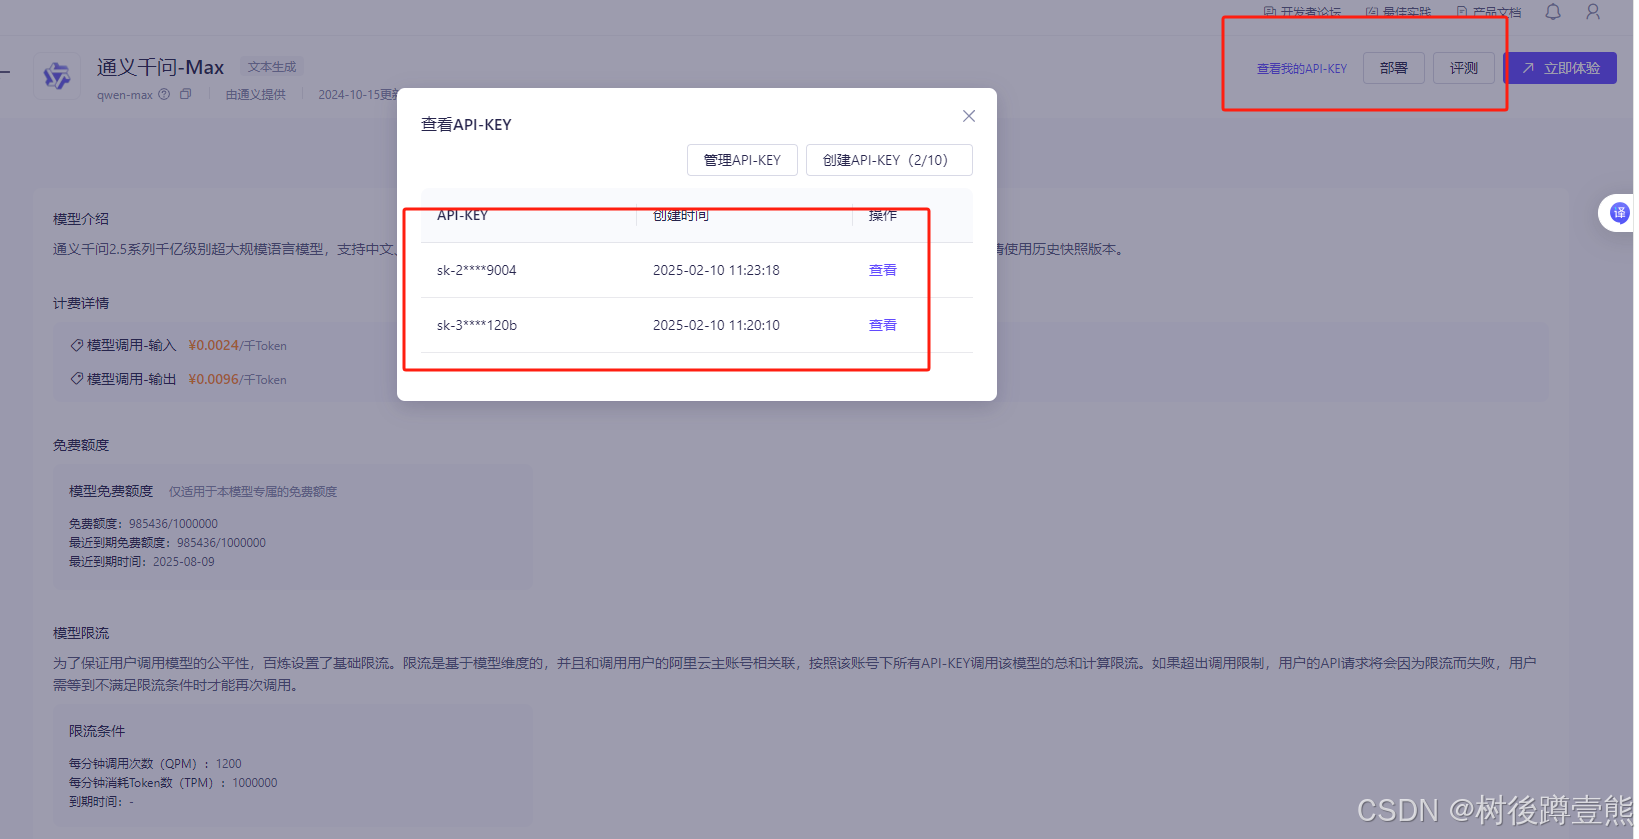
Task: Open notifications bell icon
Action: (1552, 12)
